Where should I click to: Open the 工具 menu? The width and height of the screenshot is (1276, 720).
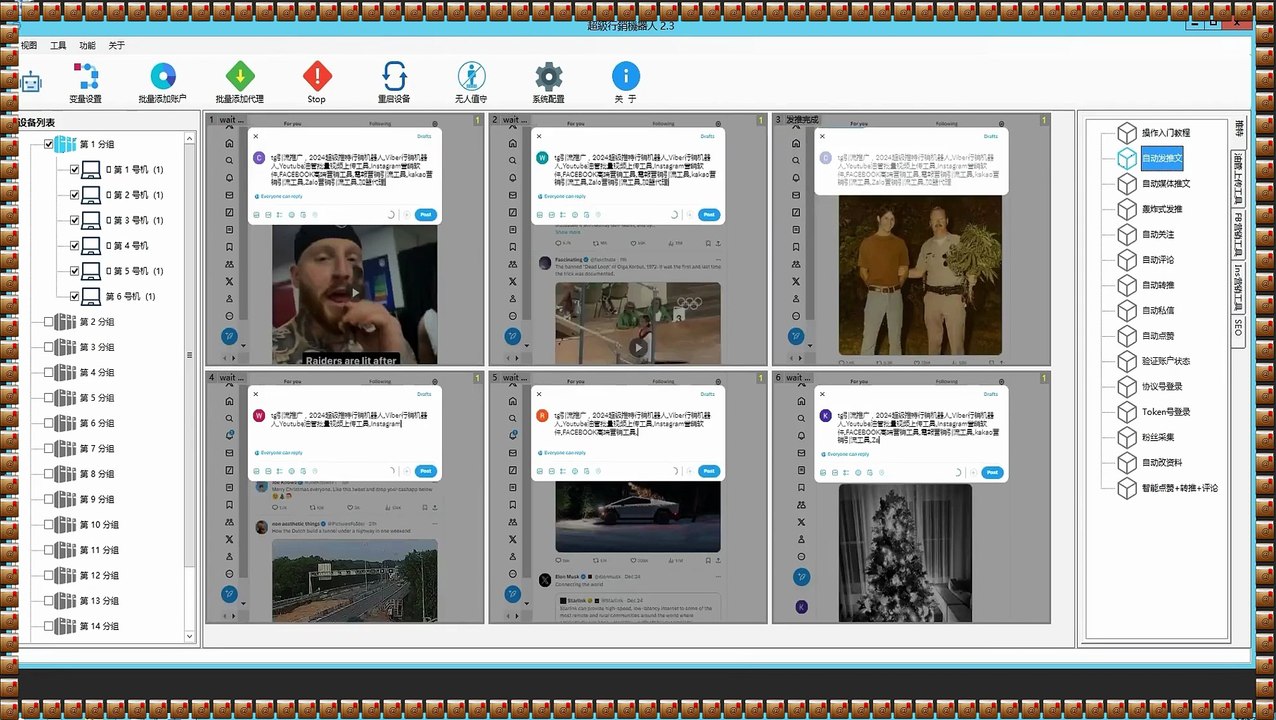pyautogui.click(x=58, y=45)
